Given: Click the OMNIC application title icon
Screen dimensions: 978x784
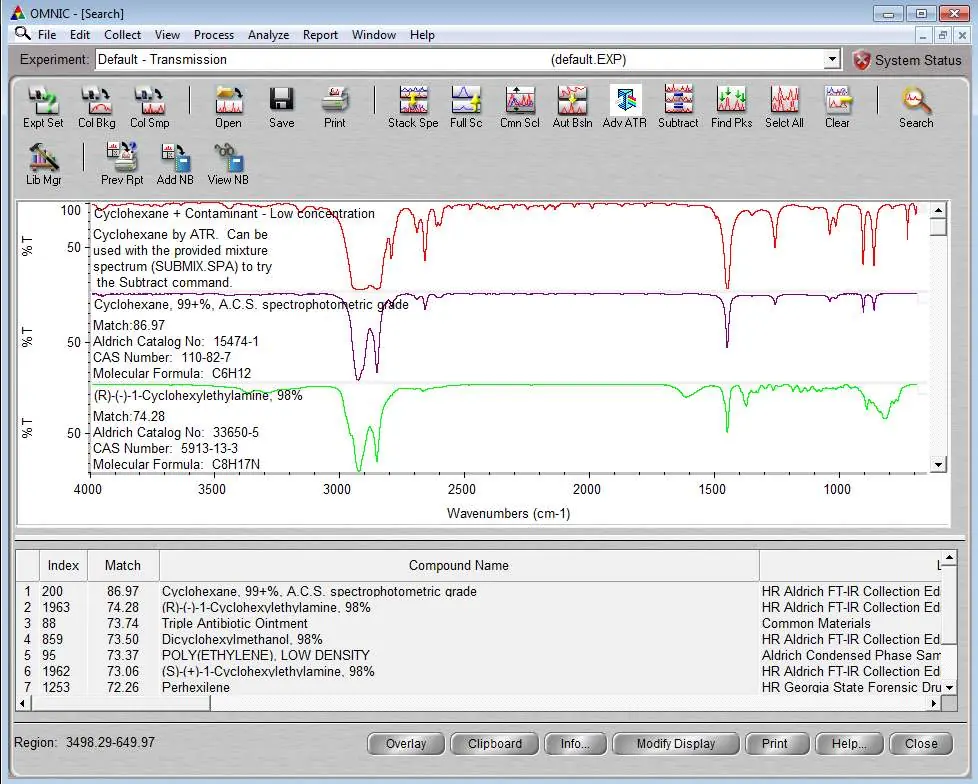Looking at the screenshot, I should (x=18, y=13).
